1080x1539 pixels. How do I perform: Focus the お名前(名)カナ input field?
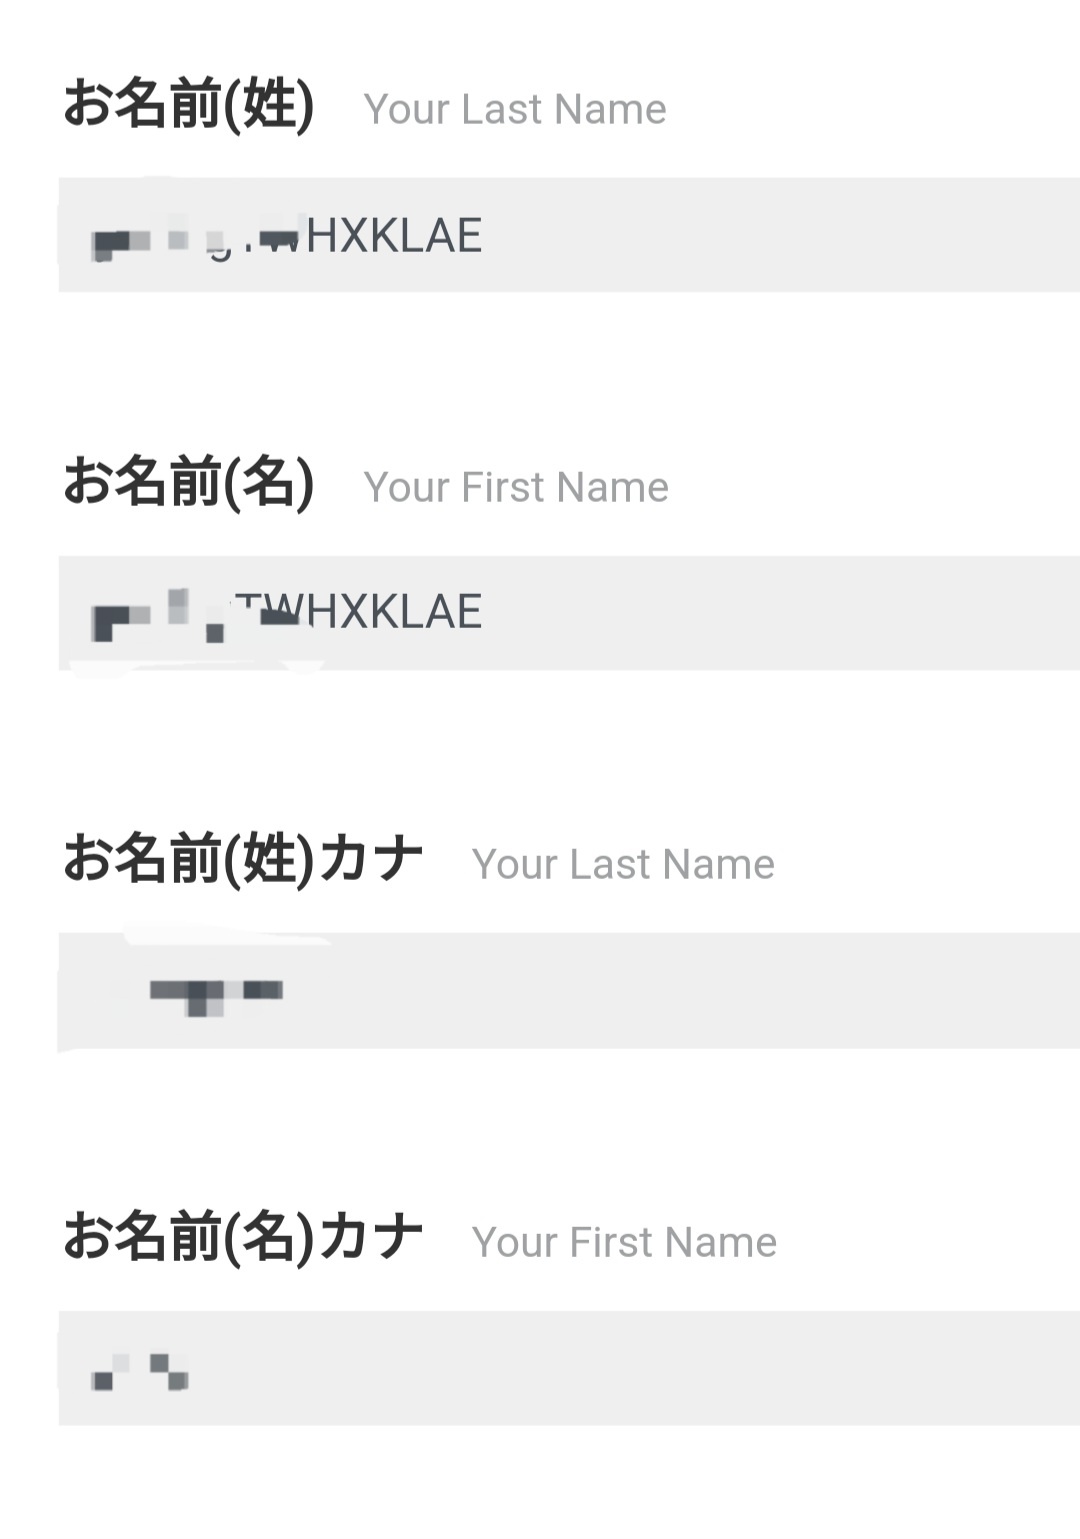(569, 1368)
